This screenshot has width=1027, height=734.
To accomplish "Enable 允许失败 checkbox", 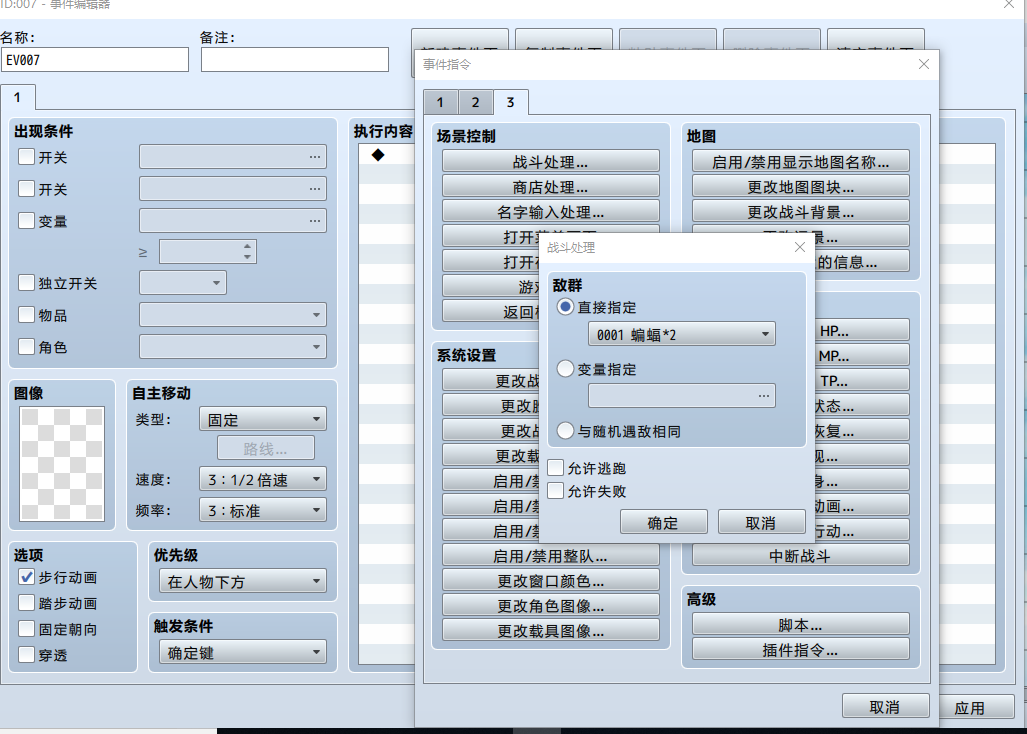I will (x=555, y=490).
